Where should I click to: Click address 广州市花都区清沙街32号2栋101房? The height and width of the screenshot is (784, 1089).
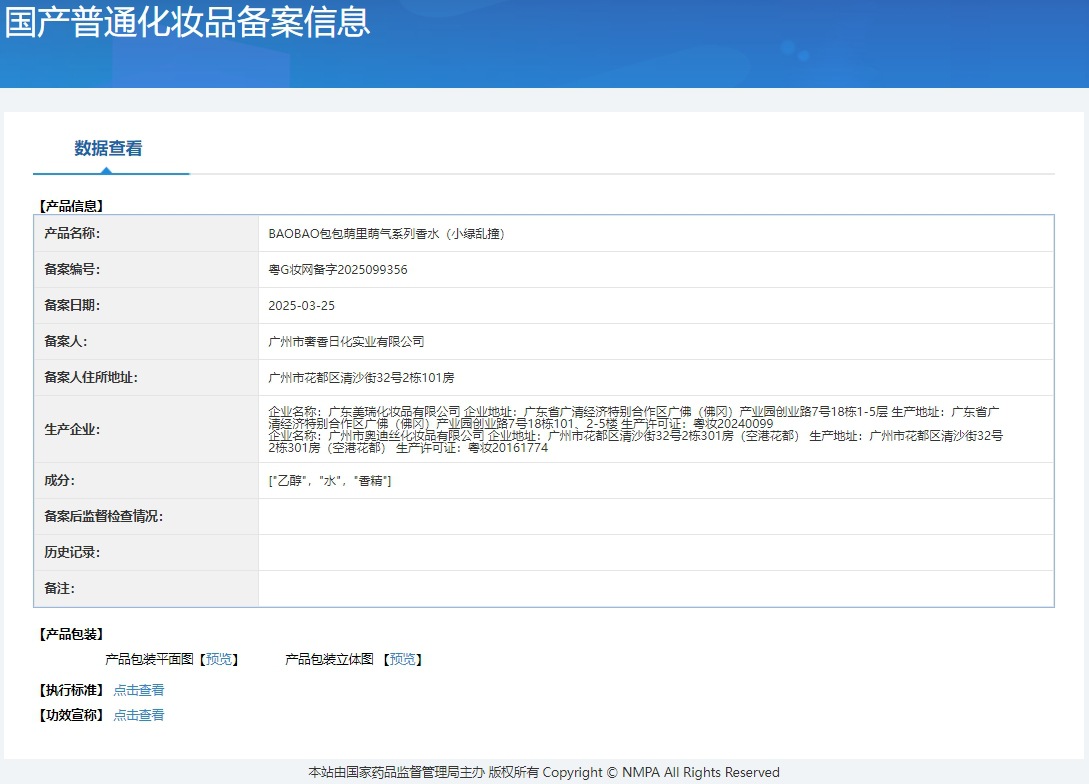point(361,378)
